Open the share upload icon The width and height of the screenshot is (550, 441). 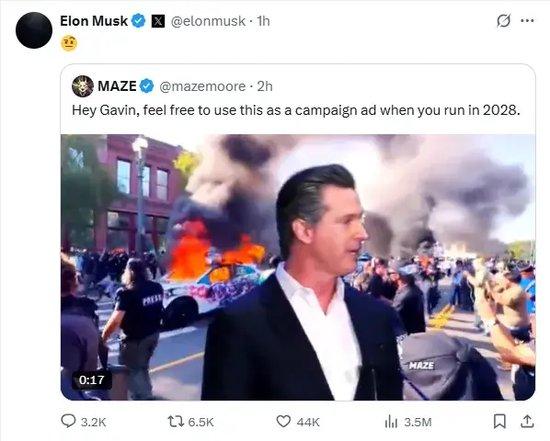(x=527, y=421)
